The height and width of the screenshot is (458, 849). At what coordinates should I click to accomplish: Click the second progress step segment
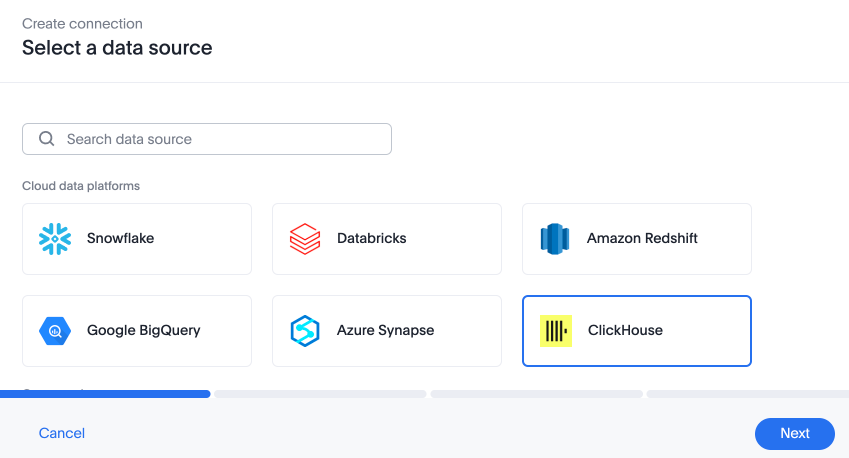(320, 394)
